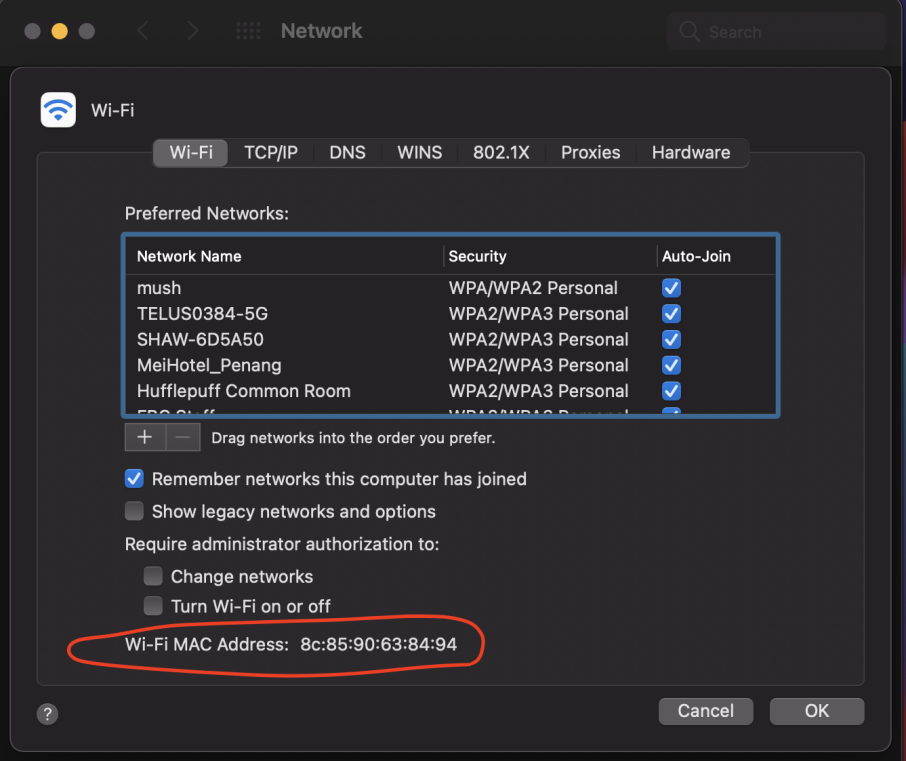Viewport: 906px width, 761px height.
Task: Switch to the Hardware tab
Action: click(x=690, y=152)
